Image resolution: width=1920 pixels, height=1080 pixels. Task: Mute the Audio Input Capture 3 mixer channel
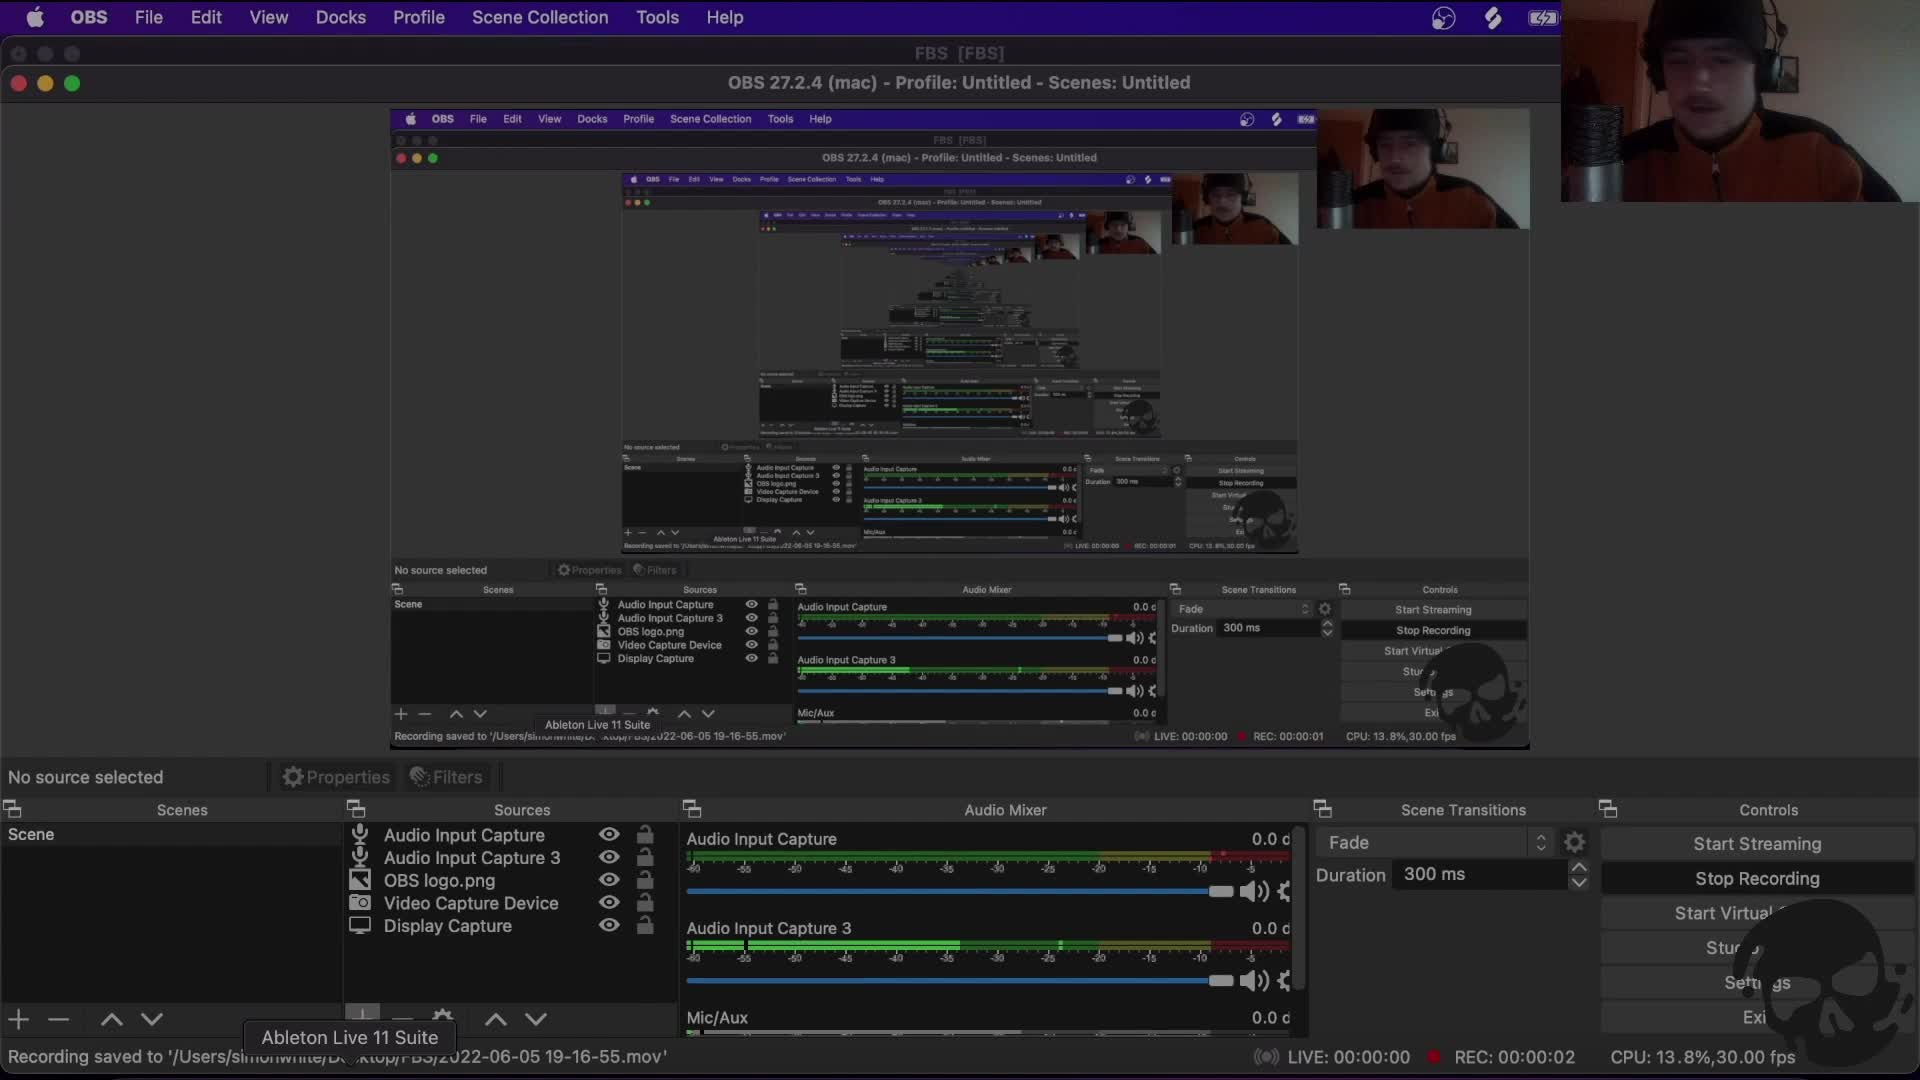(1254, 981)
